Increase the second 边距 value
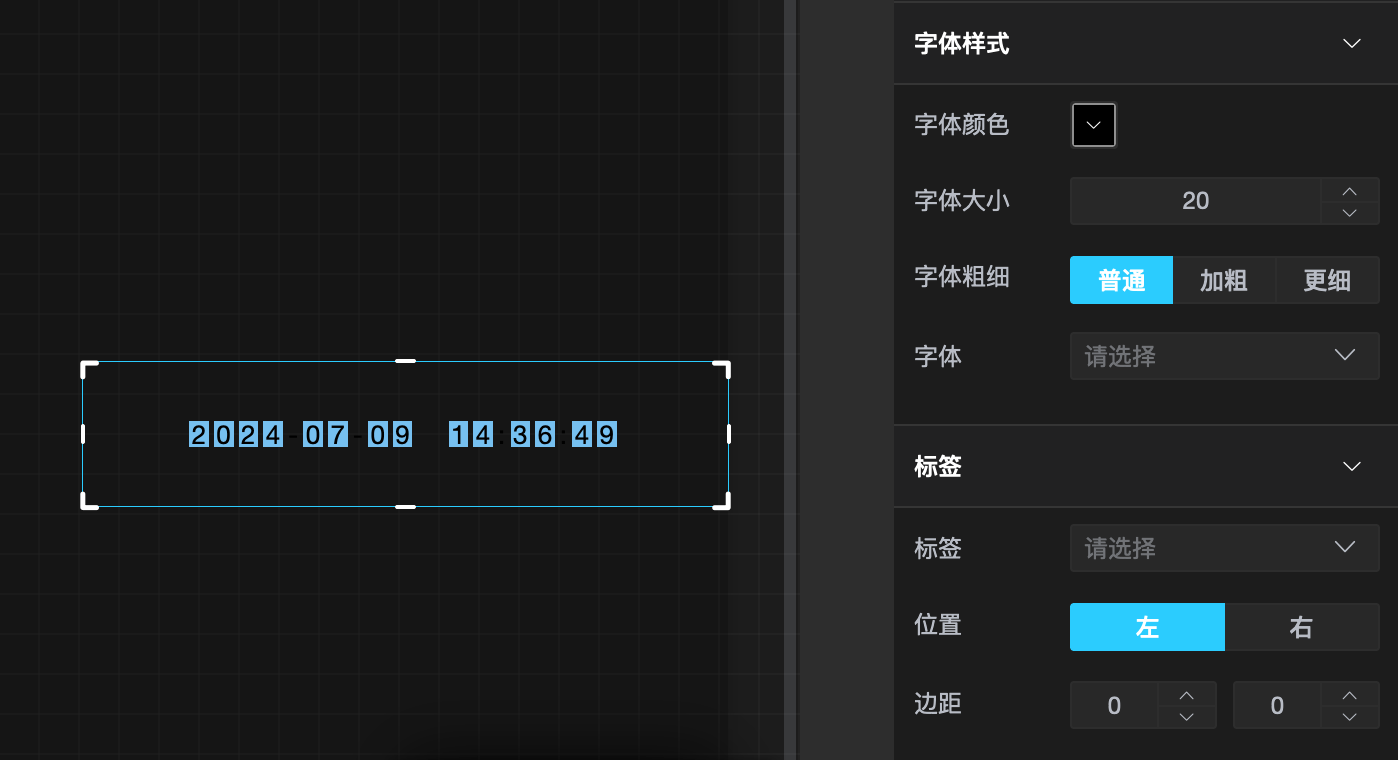The image size is (1398, 760). point(1350,695)
